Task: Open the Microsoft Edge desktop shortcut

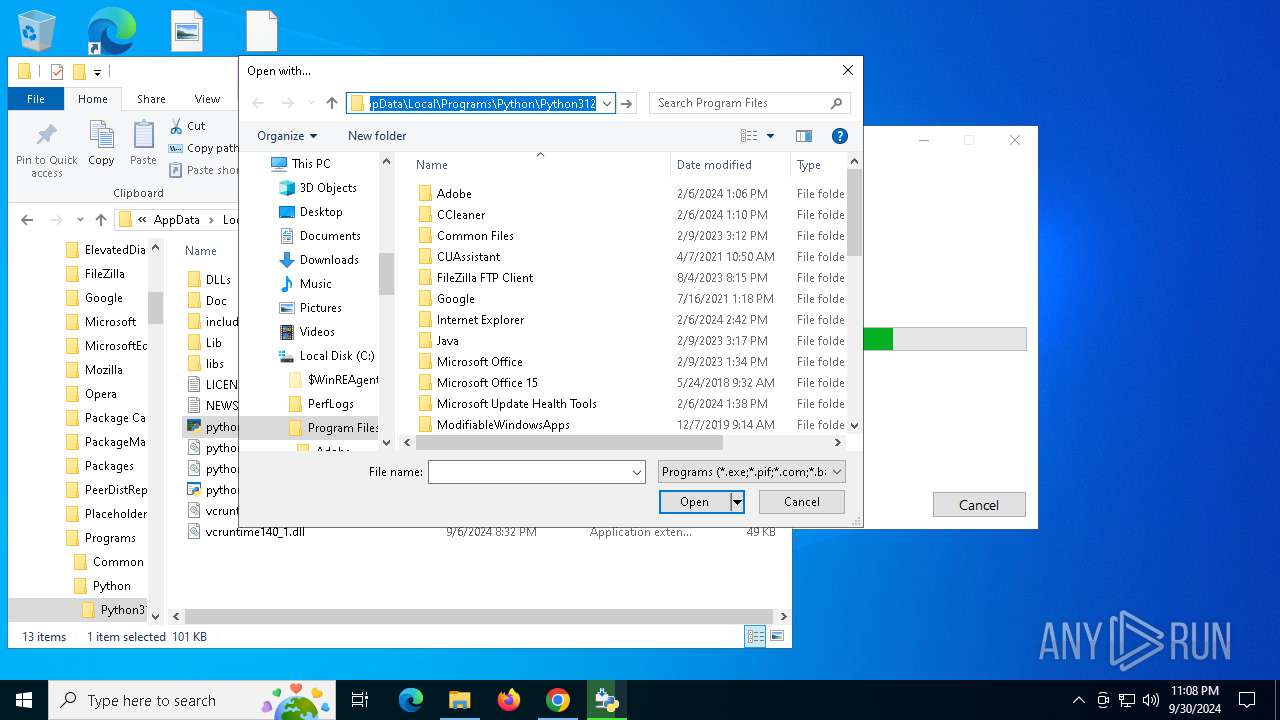Action: [x=112, y=30]
